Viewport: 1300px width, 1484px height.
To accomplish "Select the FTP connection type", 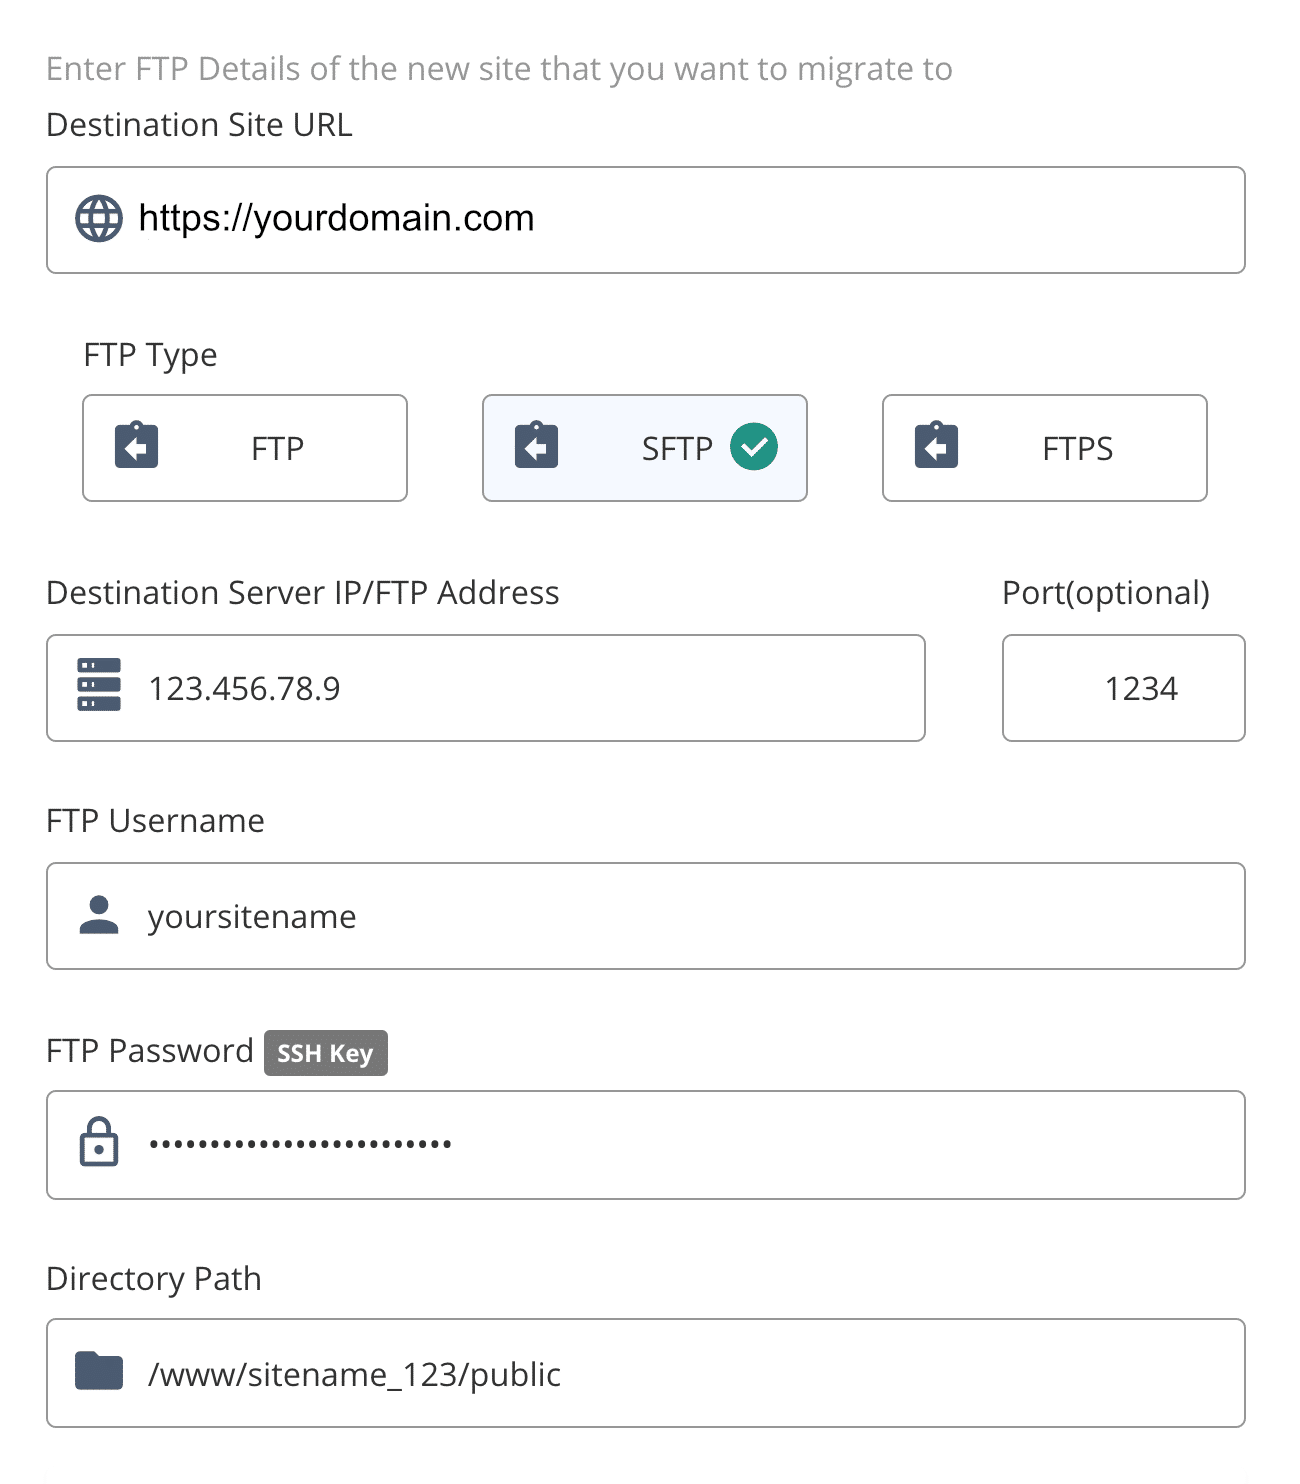I will [245, 448].
